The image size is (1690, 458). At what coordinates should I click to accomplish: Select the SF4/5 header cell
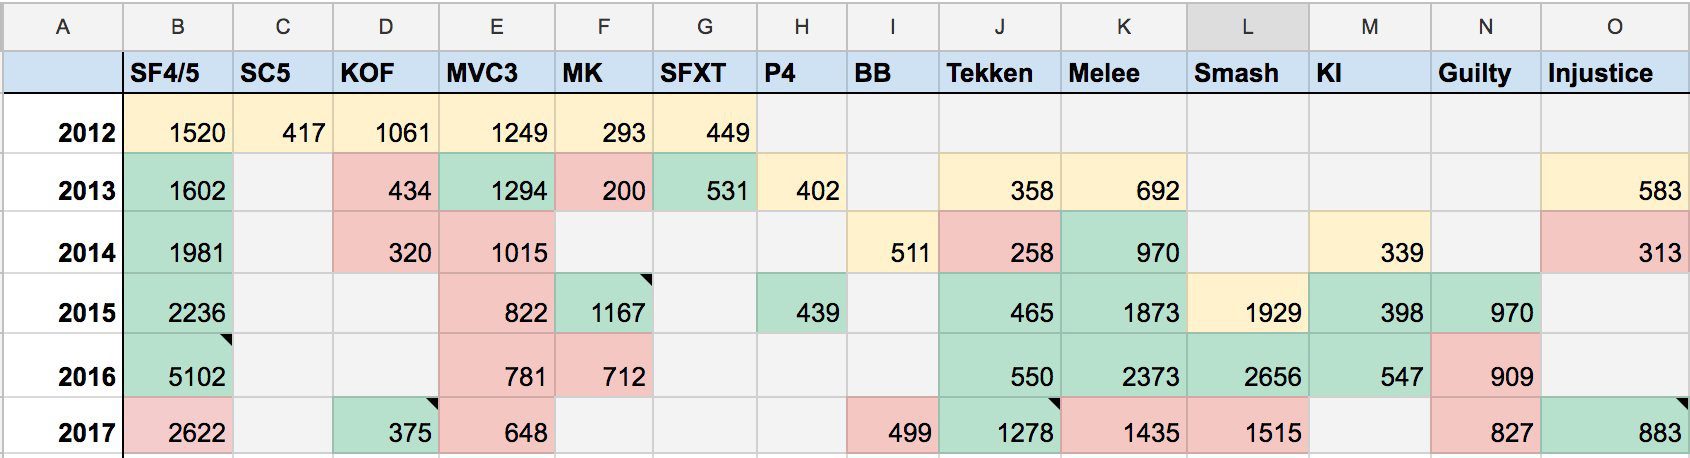click(178, 73)
